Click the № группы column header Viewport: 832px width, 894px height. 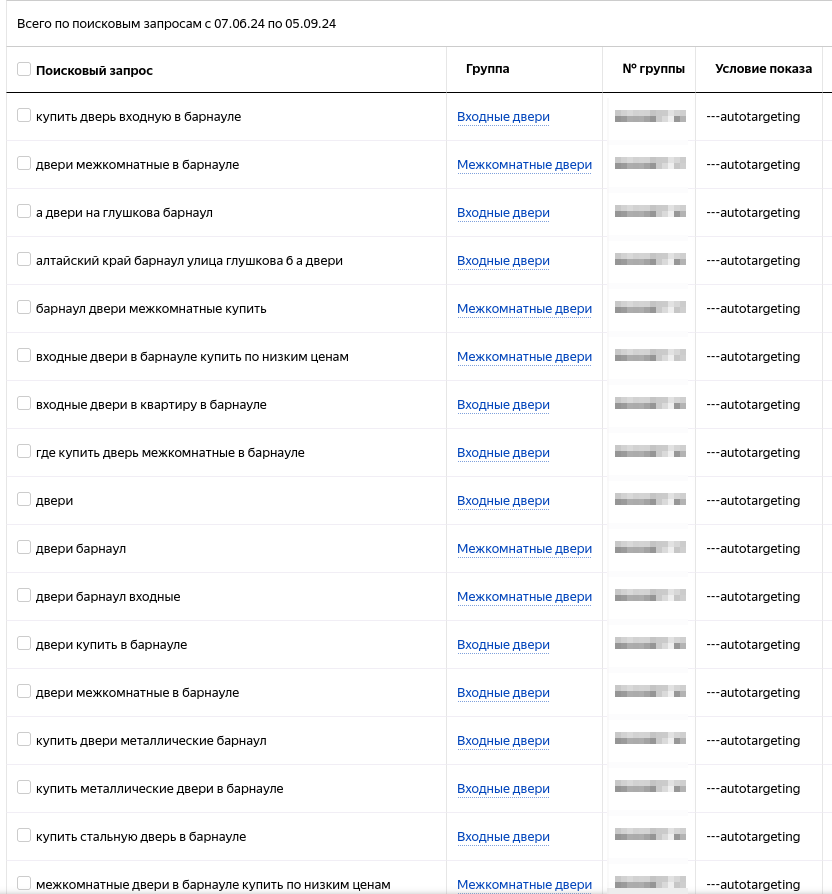pyautogui.click(x=653, y=69)
